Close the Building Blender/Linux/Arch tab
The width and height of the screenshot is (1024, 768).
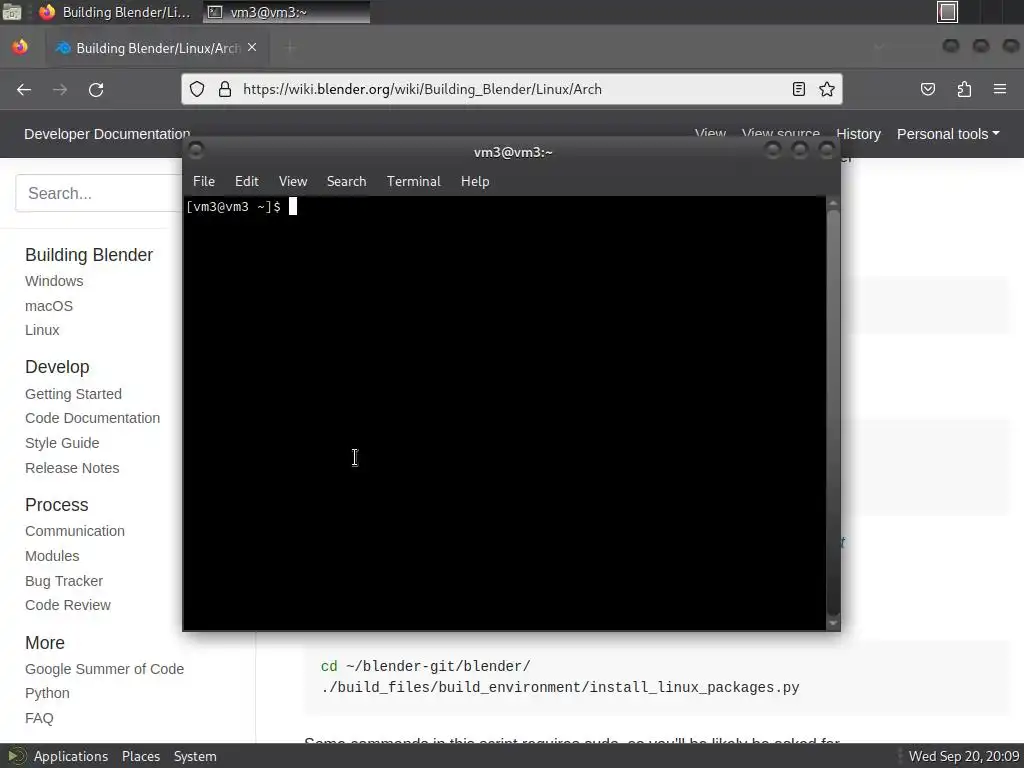252,48
